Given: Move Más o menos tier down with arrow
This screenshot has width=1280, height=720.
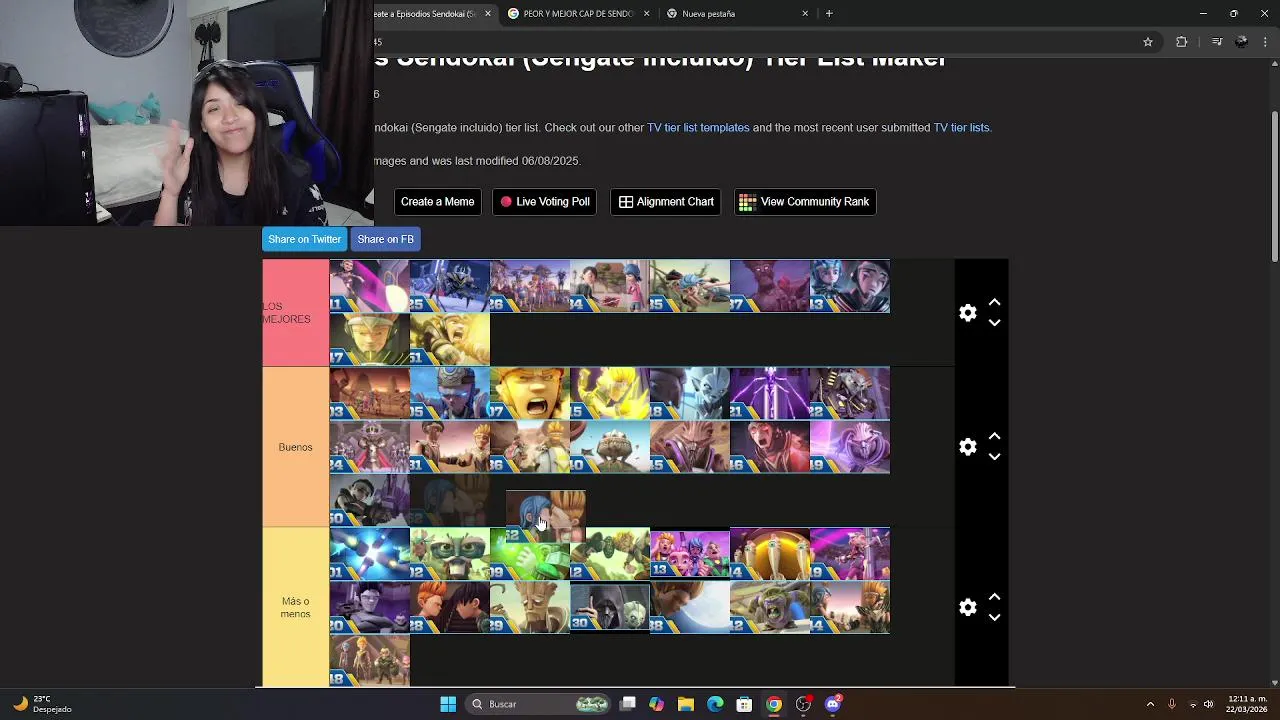Looking at the screenshot, I should pos(994,617).
